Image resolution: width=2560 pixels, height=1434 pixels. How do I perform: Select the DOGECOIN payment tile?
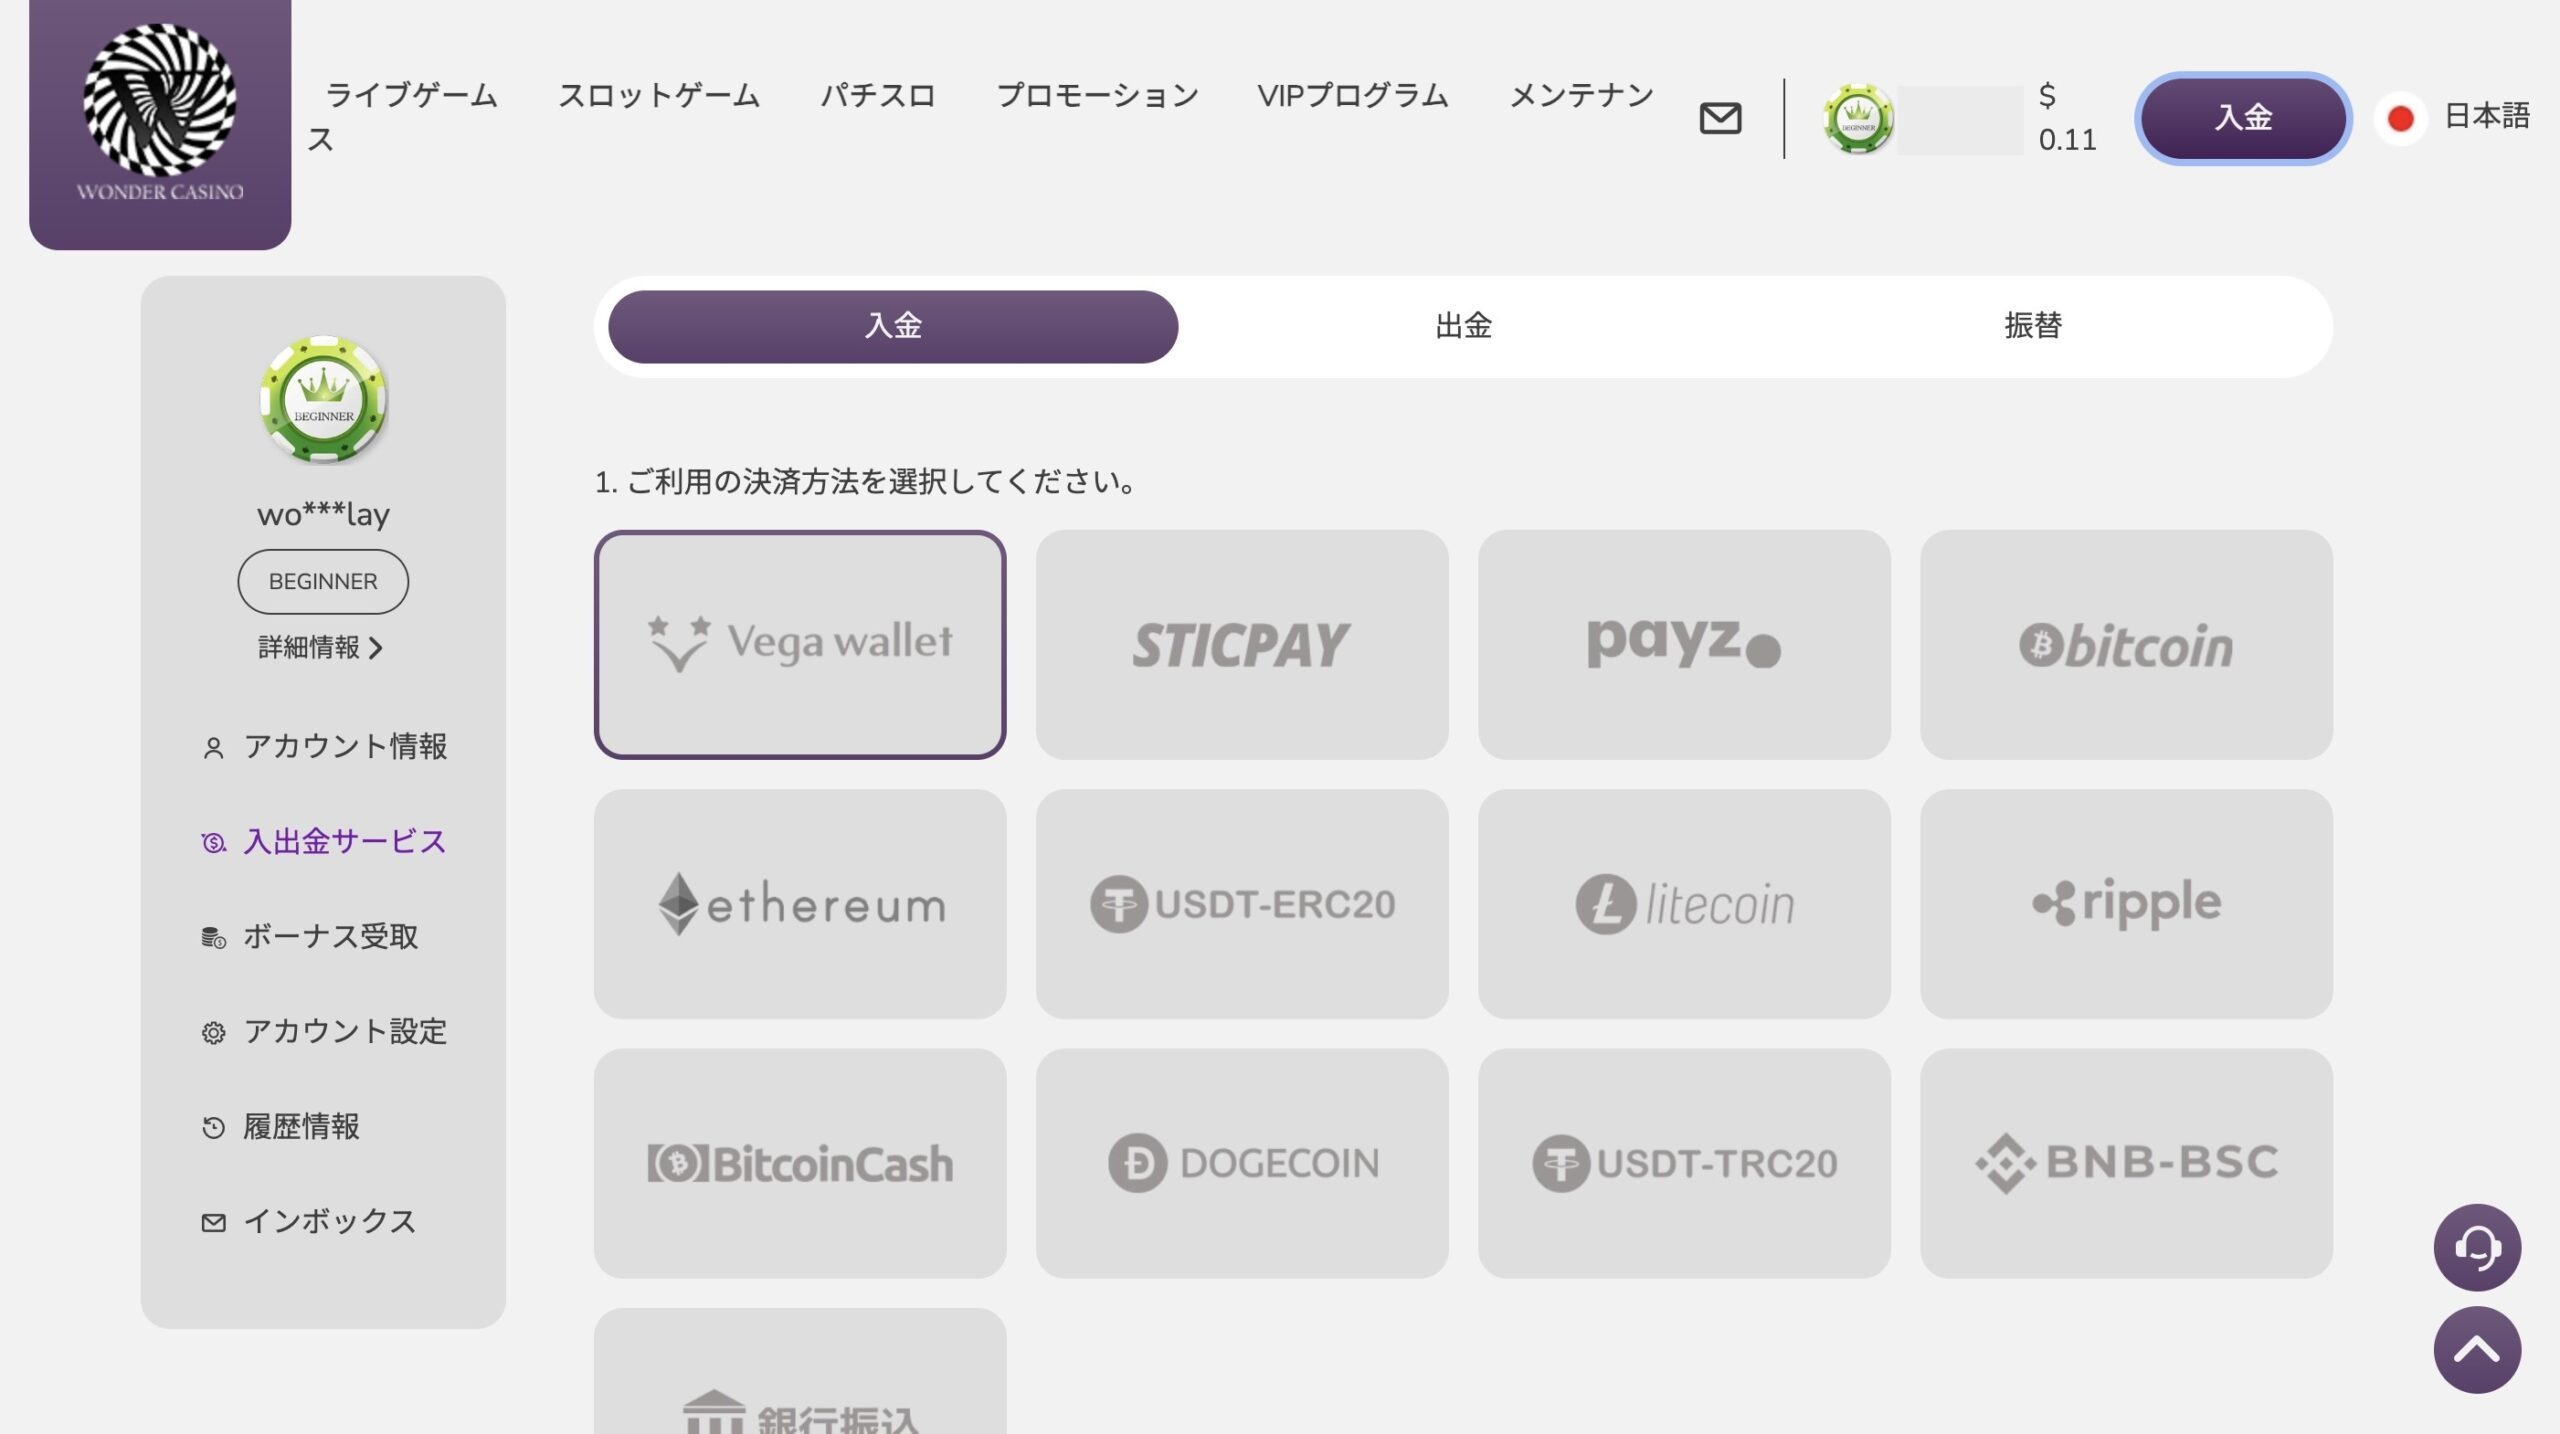(x=1242, y=1163)
